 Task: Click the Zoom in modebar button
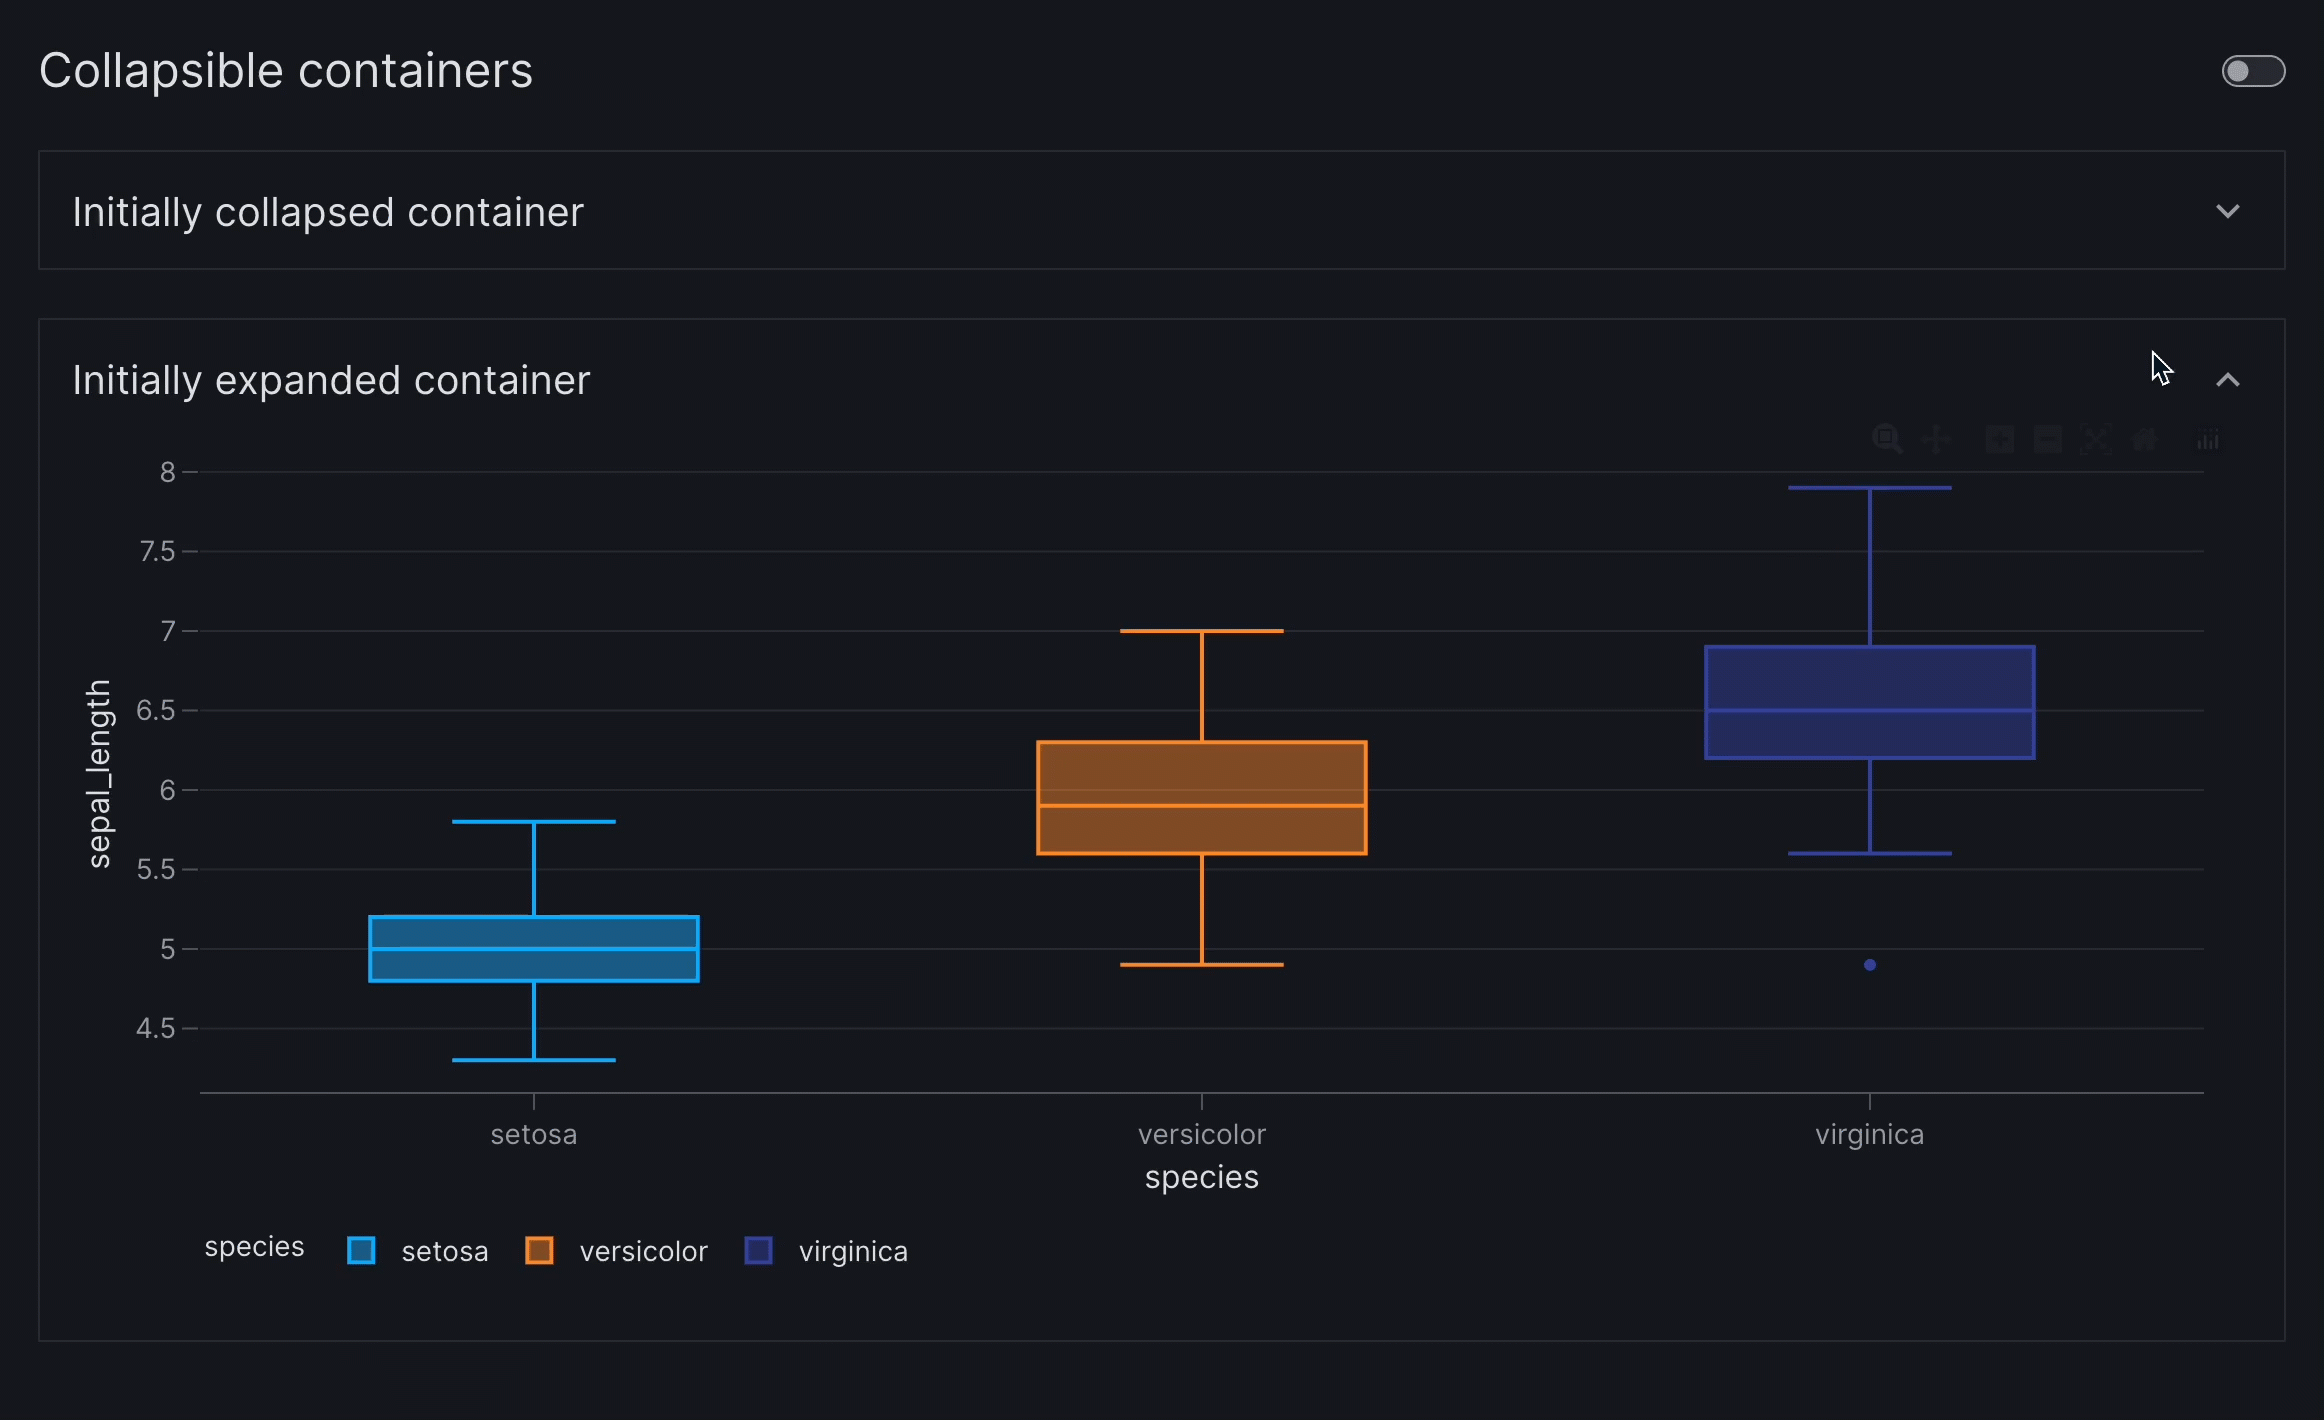[x=1999, y=439]
